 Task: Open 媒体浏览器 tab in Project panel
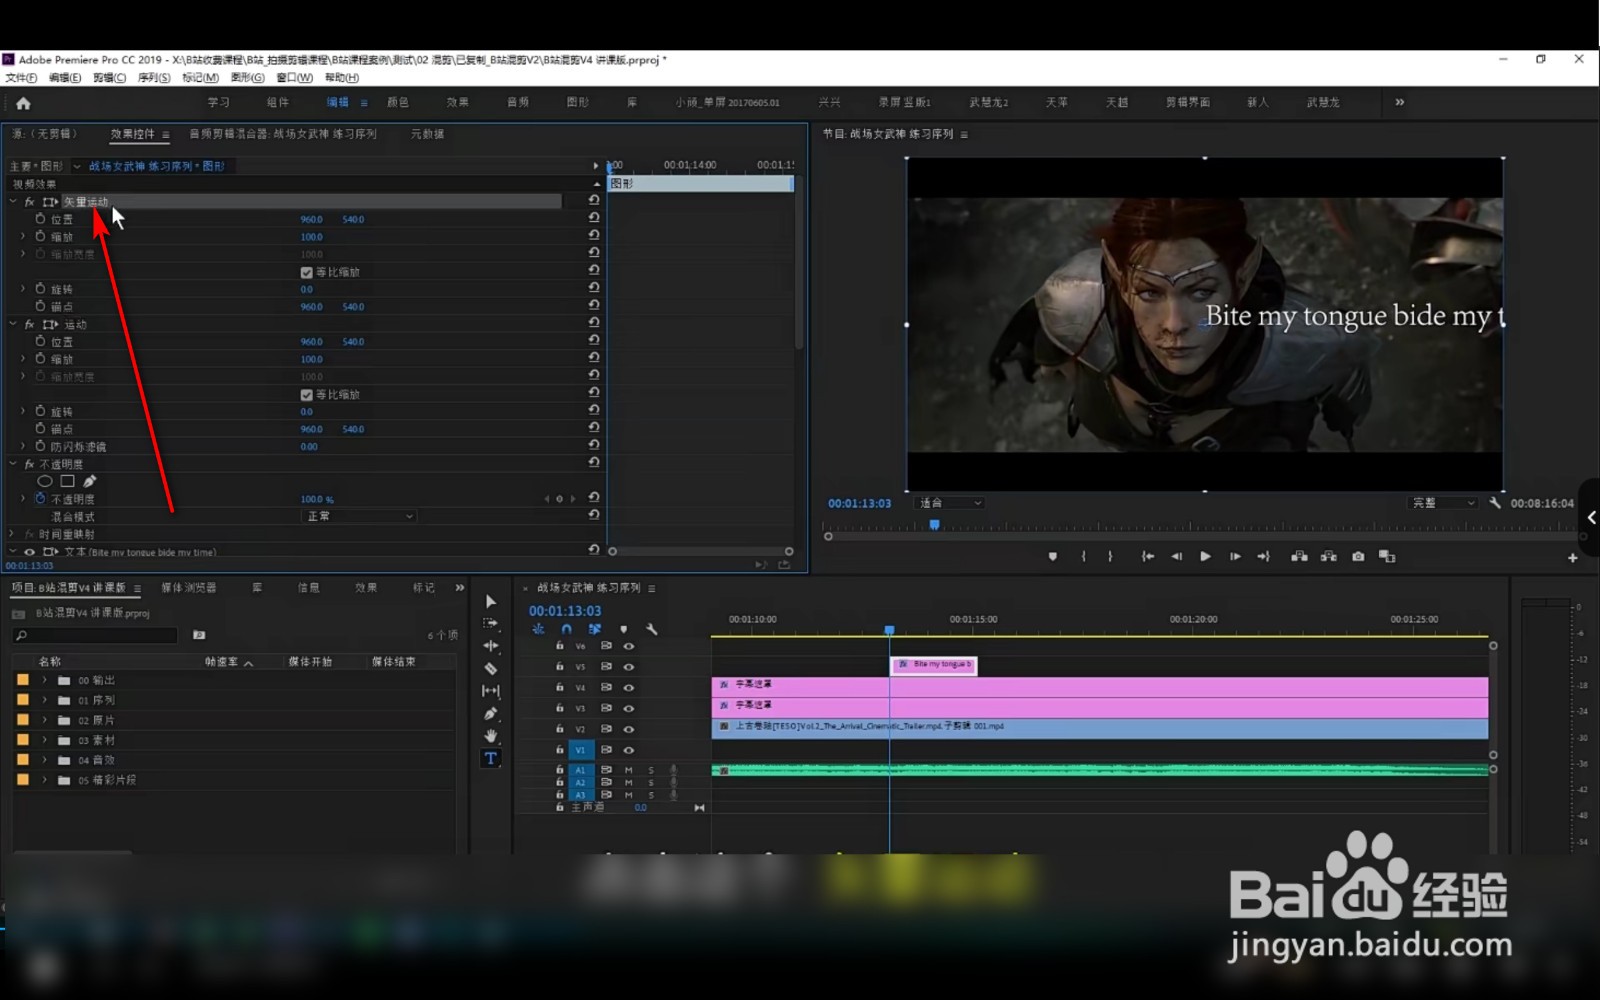click(188, 588)
